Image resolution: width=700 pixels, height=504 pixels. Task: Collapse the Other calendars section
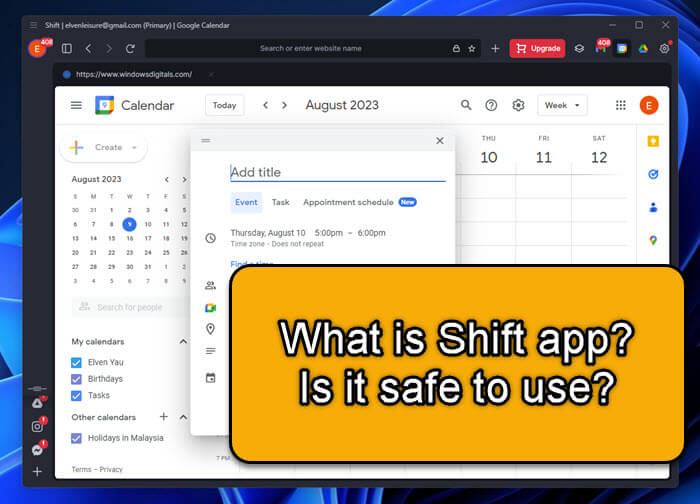click(x=183, y=417)
